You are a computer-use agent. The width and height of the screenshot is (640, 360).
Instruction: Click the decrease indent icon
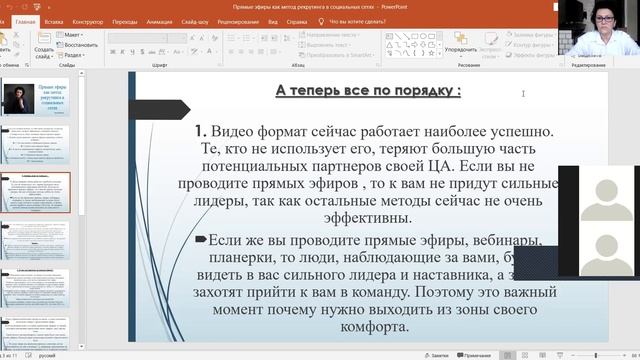[x=264, y=38]
